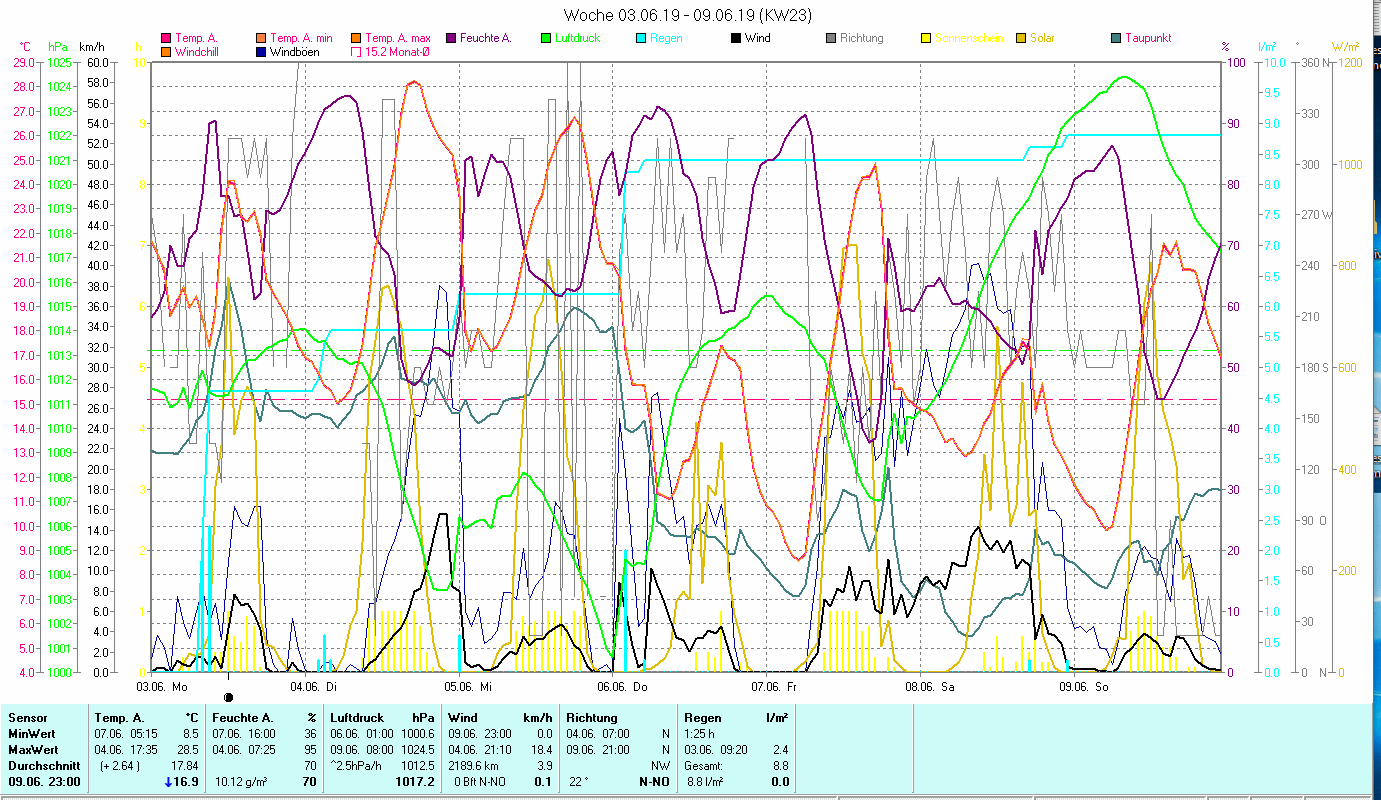
Task: Click the pressure trend ^2.5hPa/h
Action: tap(357, 766)
